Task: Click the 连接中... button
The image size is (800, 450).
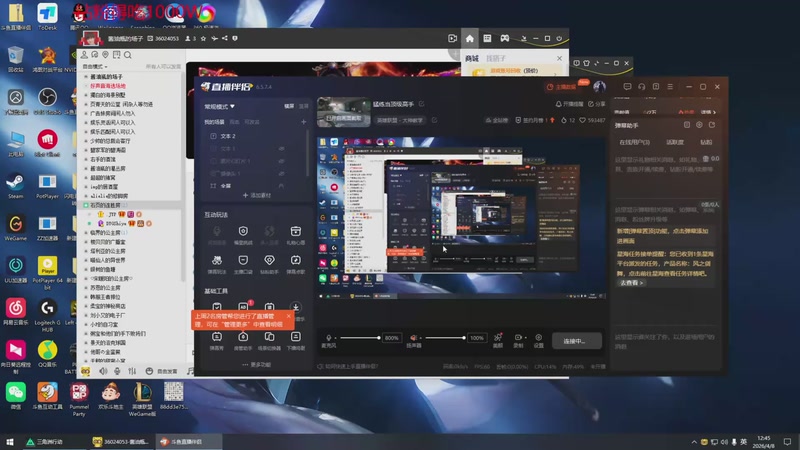Action: tap(576, 341)
